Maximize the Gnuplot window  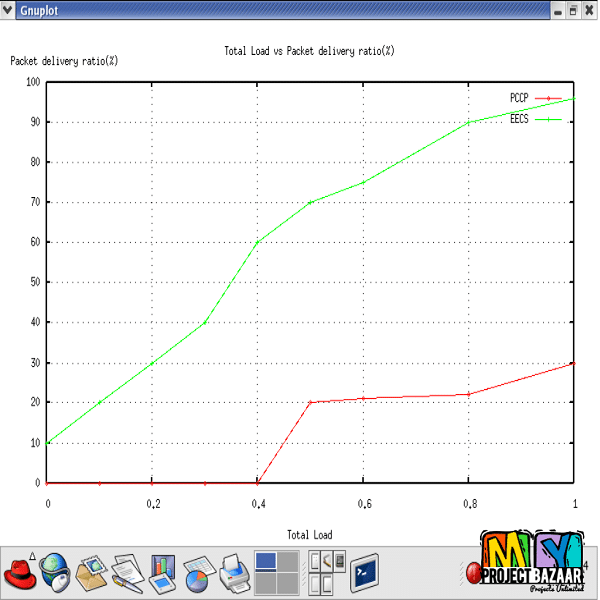pos(573,10)
